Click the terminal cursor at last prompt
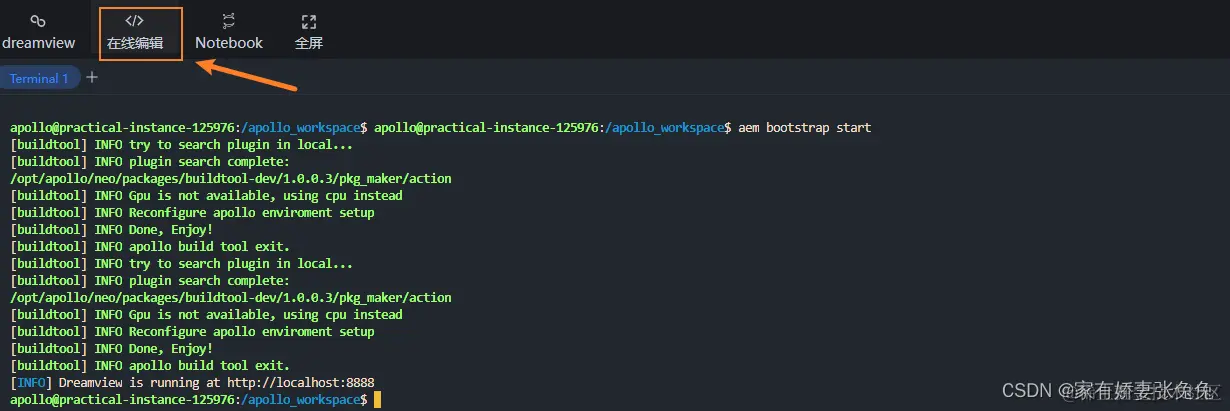Screen dimensions: 1230x411 pos(376,400)
